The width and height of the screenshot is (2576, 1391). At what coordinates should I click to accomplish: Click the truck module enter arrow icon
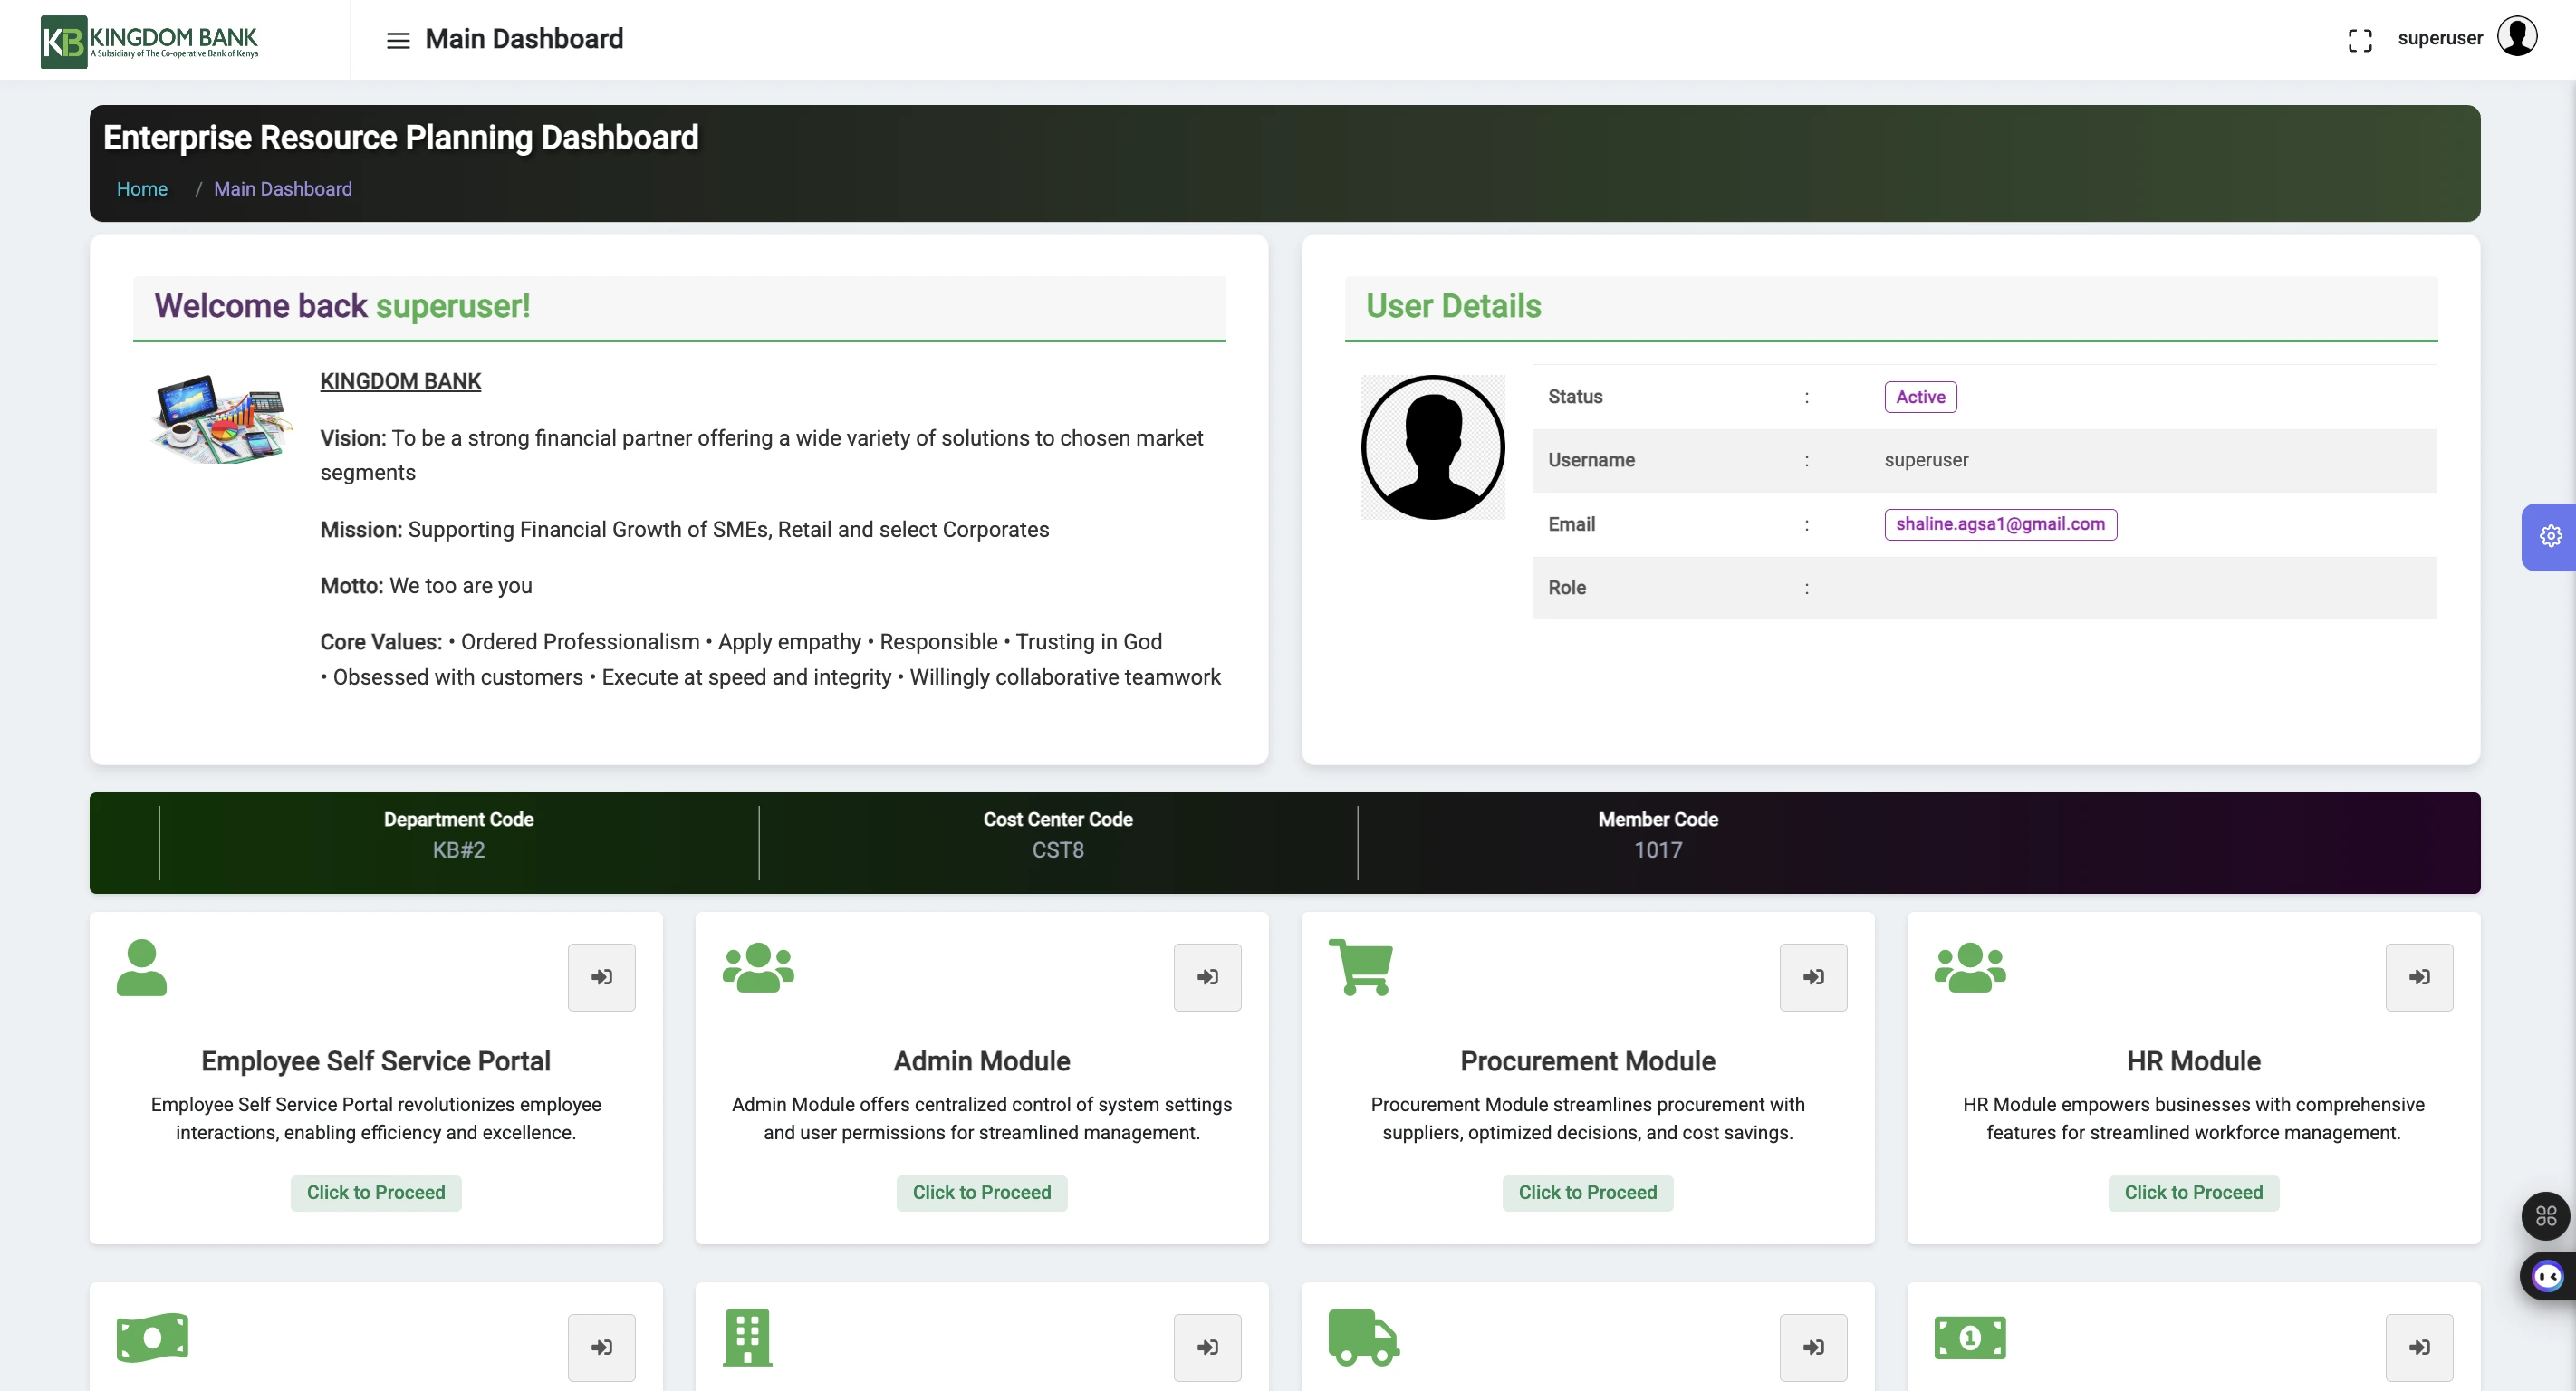click(x=1813, y=1347)
